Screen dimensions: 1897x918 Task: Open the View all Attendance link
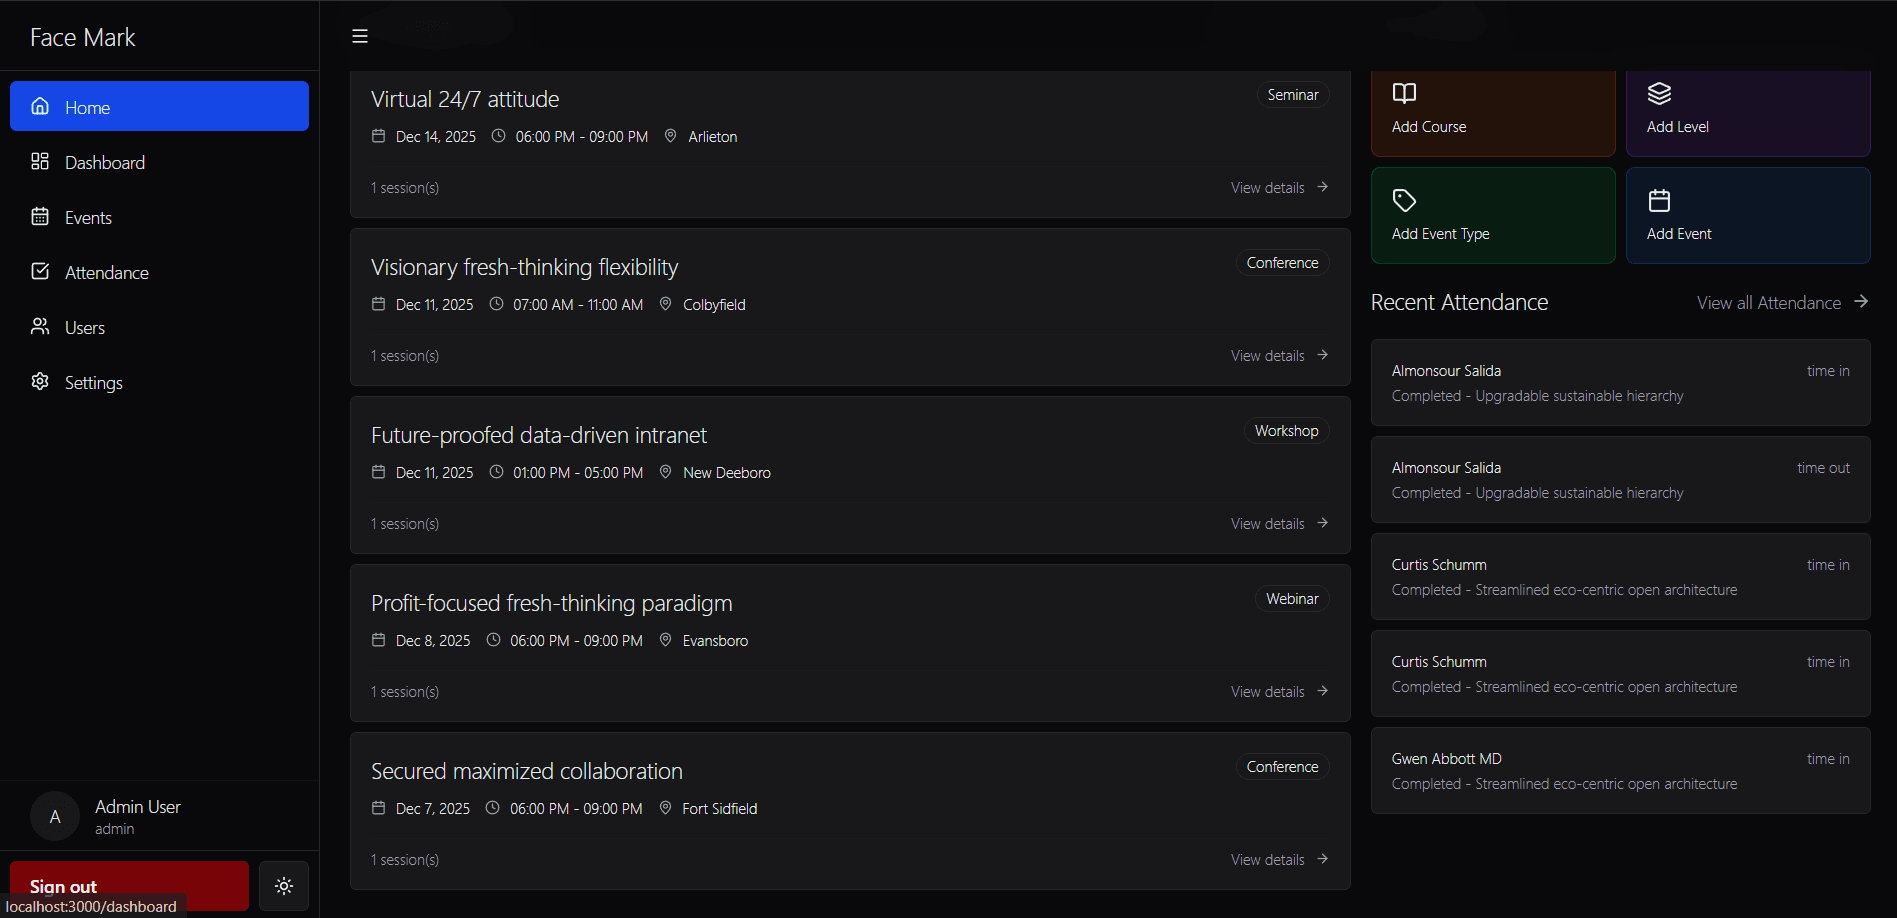click(x=1768, y=302)
